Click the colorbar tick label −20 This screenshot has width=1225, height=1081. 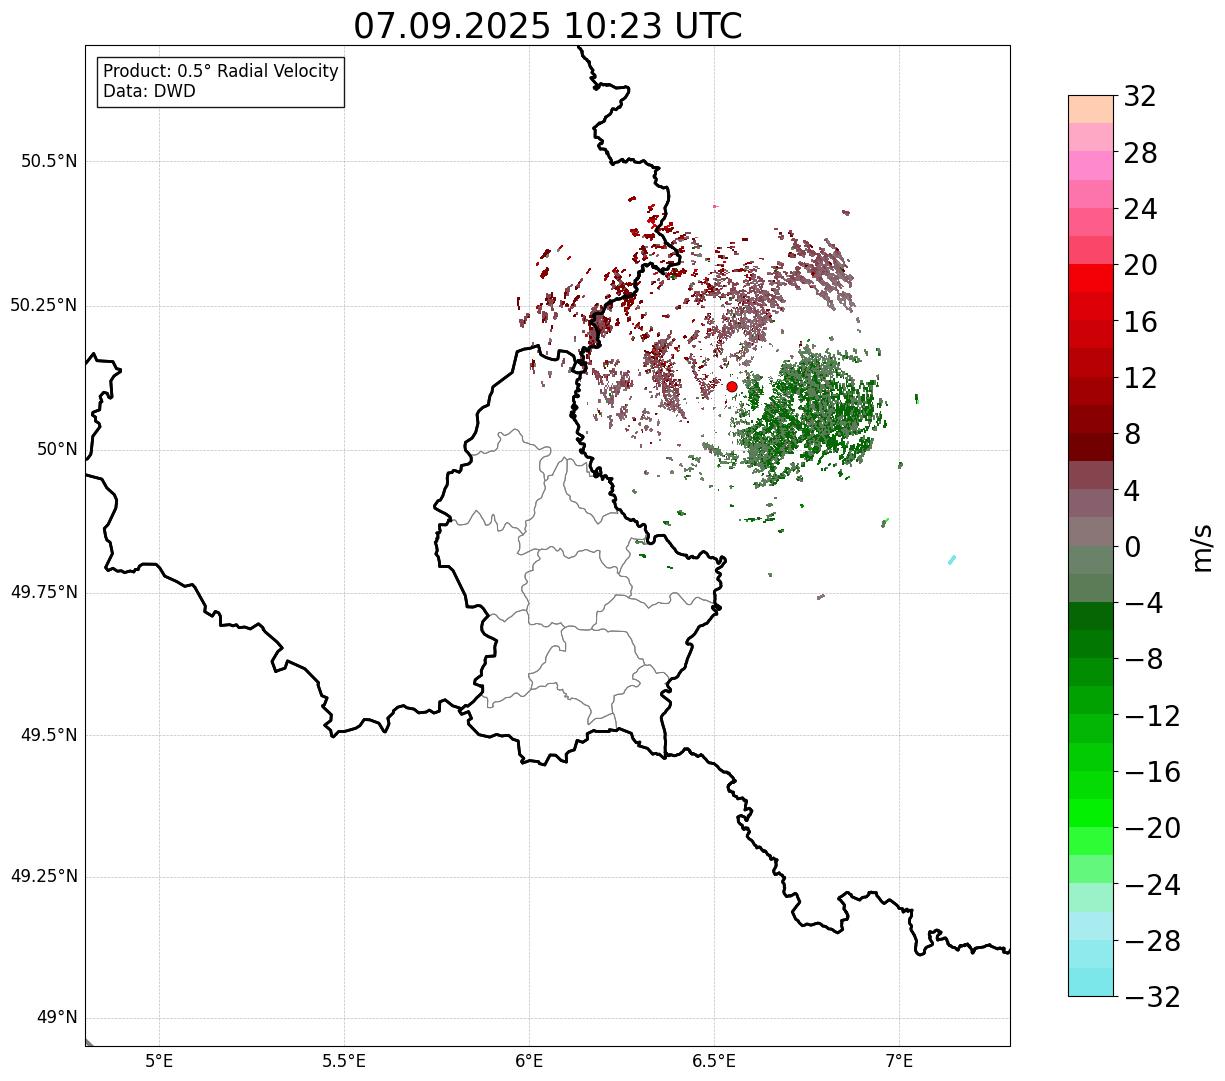point(1152,828)
